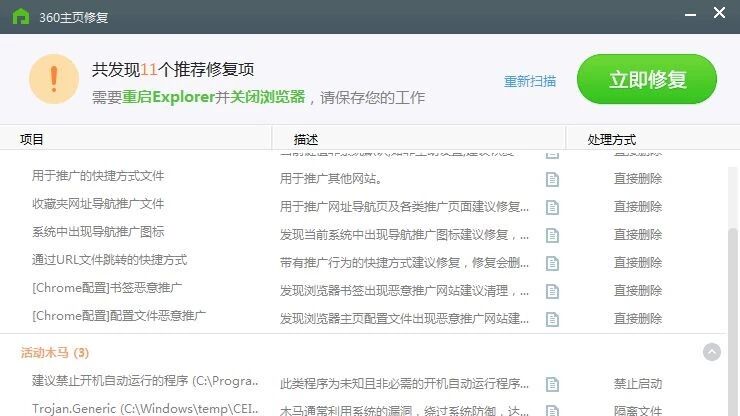Click the 描述 column header
Screen dimensions: 740x416
point(306,139)
